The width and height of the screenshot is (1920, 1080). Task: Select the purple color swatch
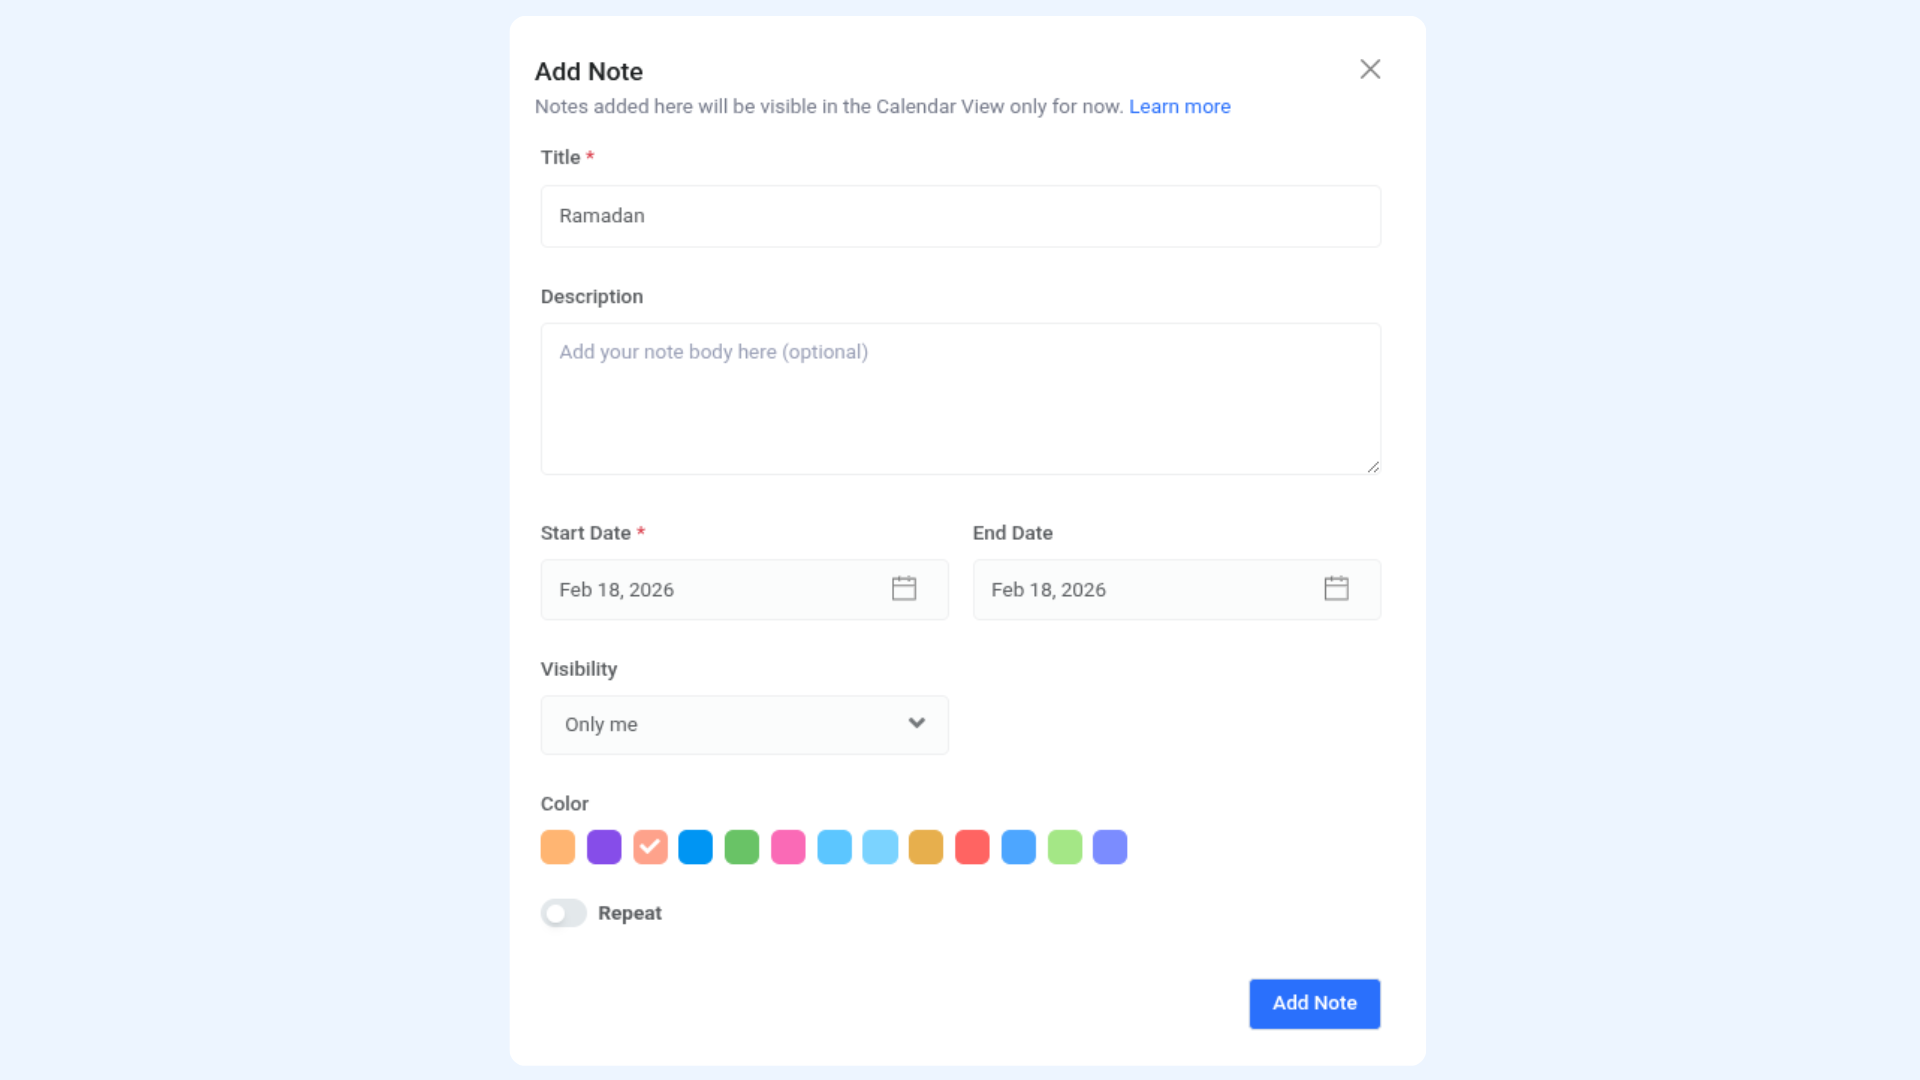click(x=604, y=847)
